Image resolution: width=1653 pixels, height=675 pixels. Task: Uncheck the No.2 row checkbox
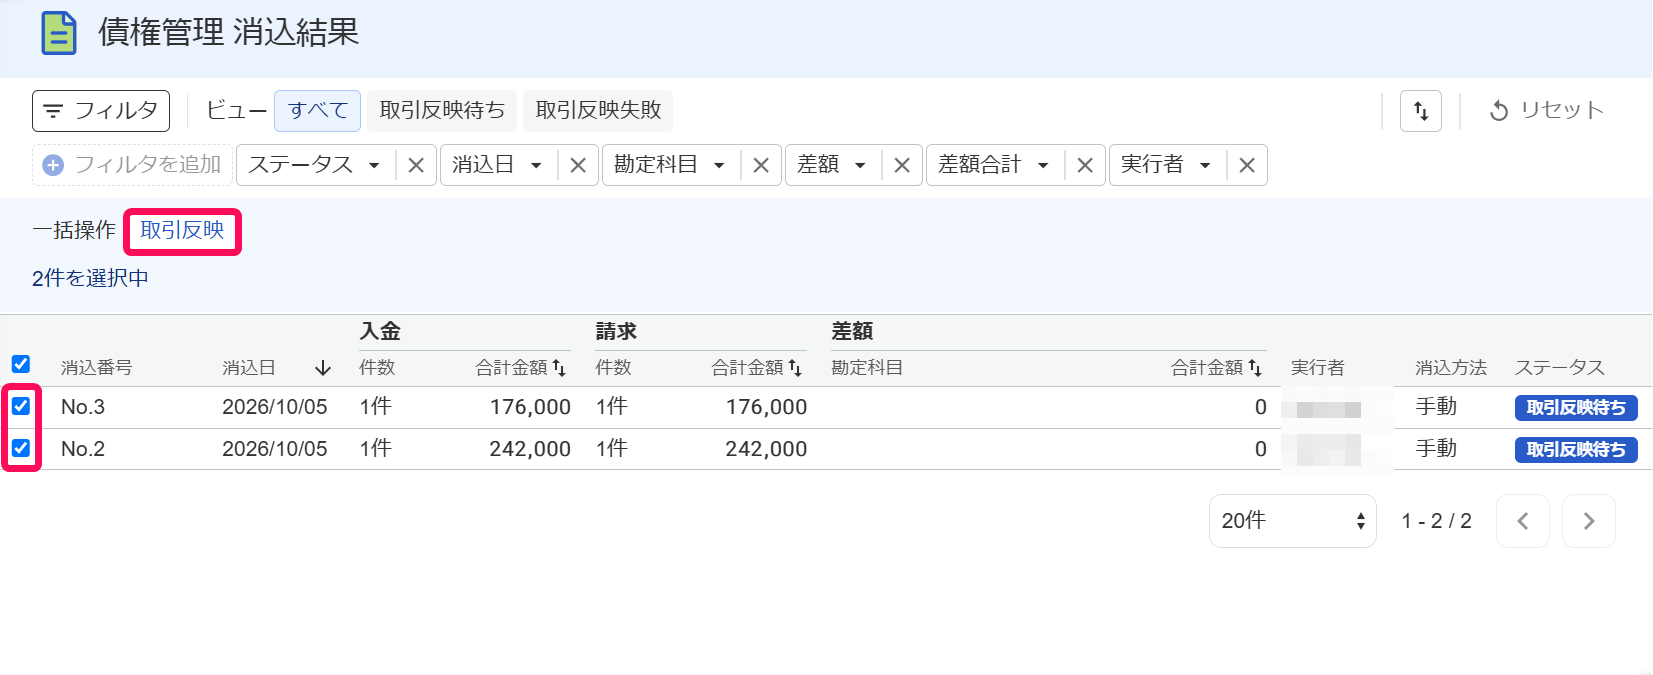pyautogui.click(x=21, y=448)
